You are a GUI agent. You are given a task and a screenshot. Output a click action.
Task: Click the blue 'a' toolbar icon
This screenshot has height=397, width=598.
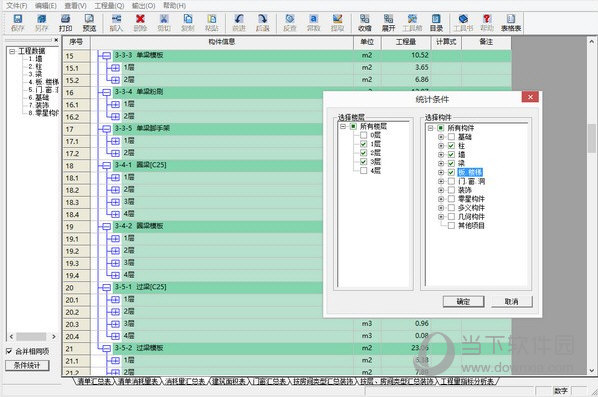(x=313, y=23)
